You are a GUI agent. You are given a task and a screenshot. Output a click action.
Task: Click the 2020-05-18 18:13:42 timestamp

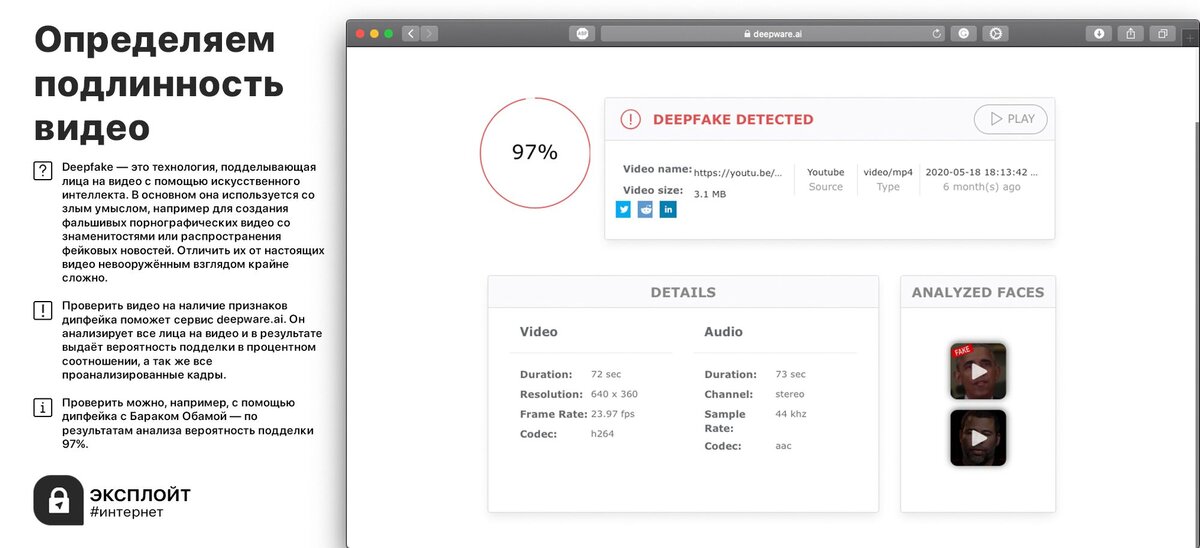(982, 172)
